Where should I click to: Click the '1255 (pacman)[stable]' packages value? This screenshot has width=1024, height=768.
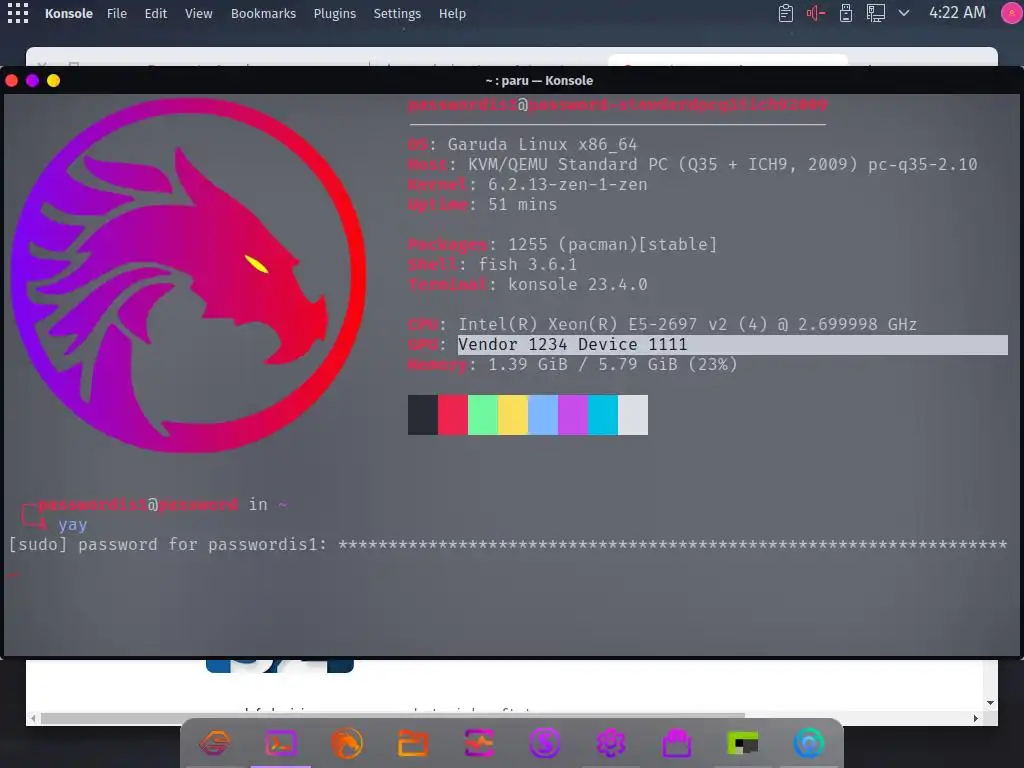coord(613,244)
